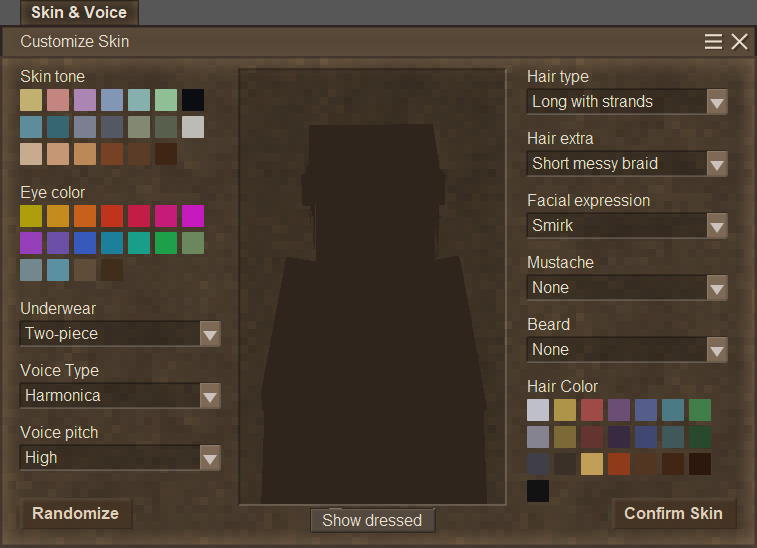Select the pink skin tone swatch
Viewport: 757px width, 548px height.
tap(58, 100)
